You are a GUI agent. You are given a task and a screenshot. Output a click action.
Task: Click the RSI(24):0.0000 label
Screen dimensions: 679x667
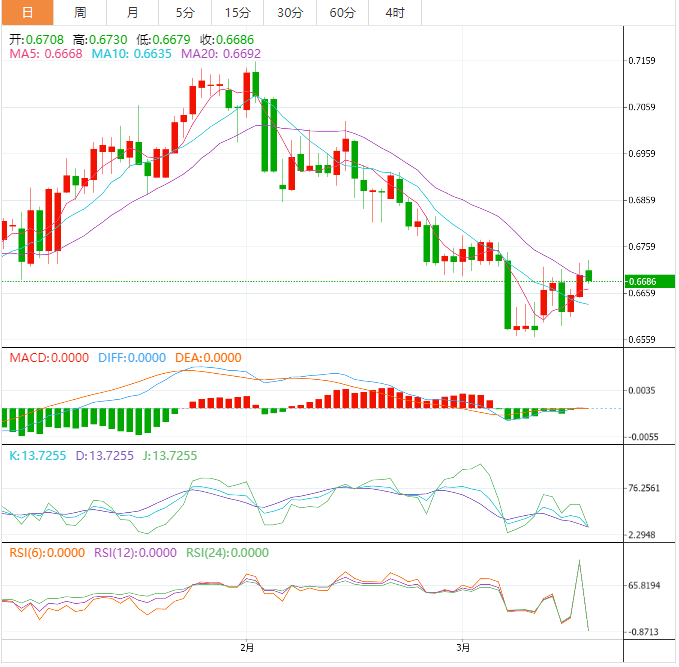tap(227, 553)
